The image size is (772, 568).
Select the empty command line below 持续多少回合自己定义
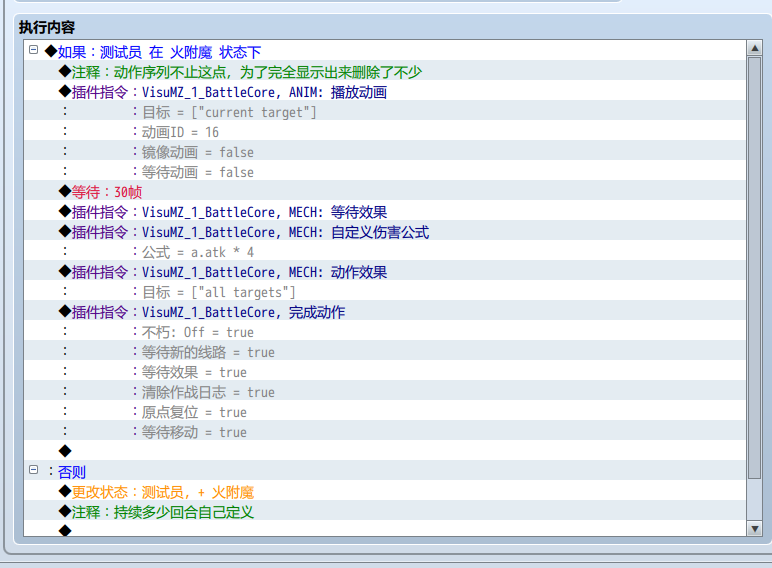pyautogui.click(x=385, y=530)
